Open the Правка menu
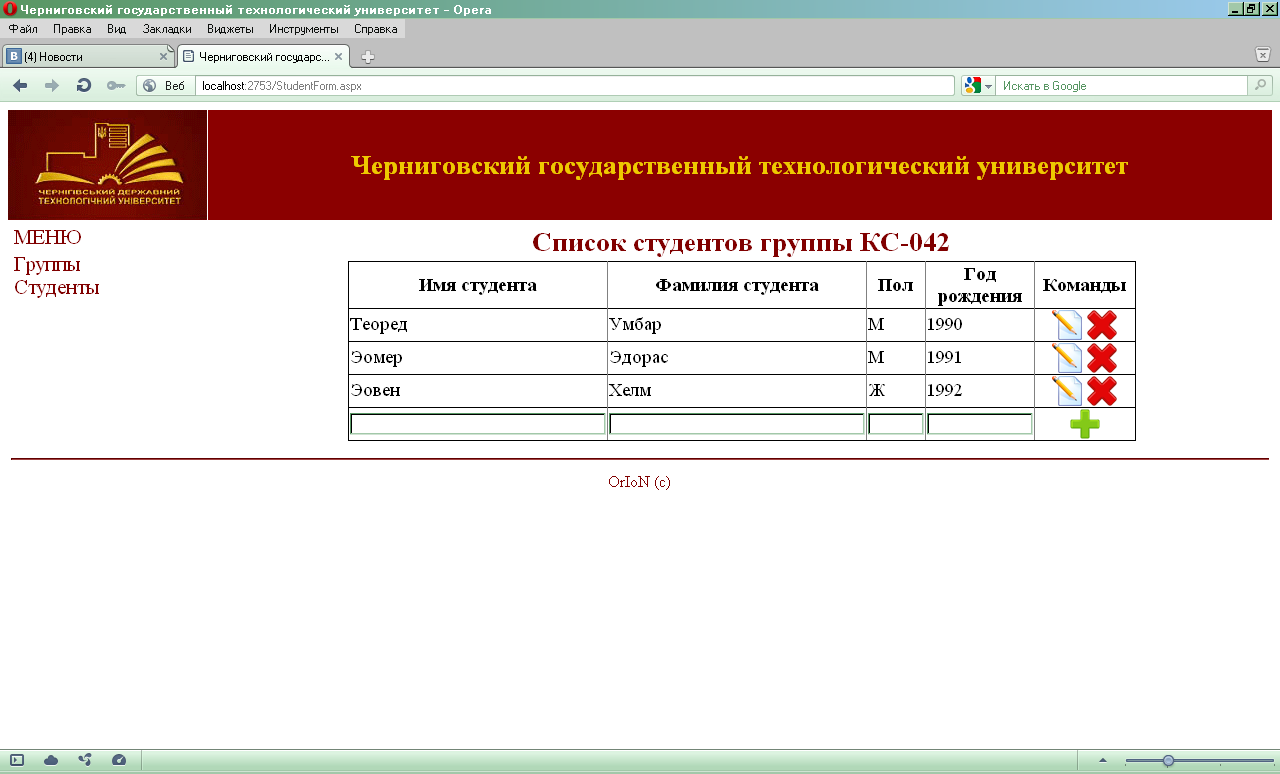The image size is (1280, 774). pos(72,29)
